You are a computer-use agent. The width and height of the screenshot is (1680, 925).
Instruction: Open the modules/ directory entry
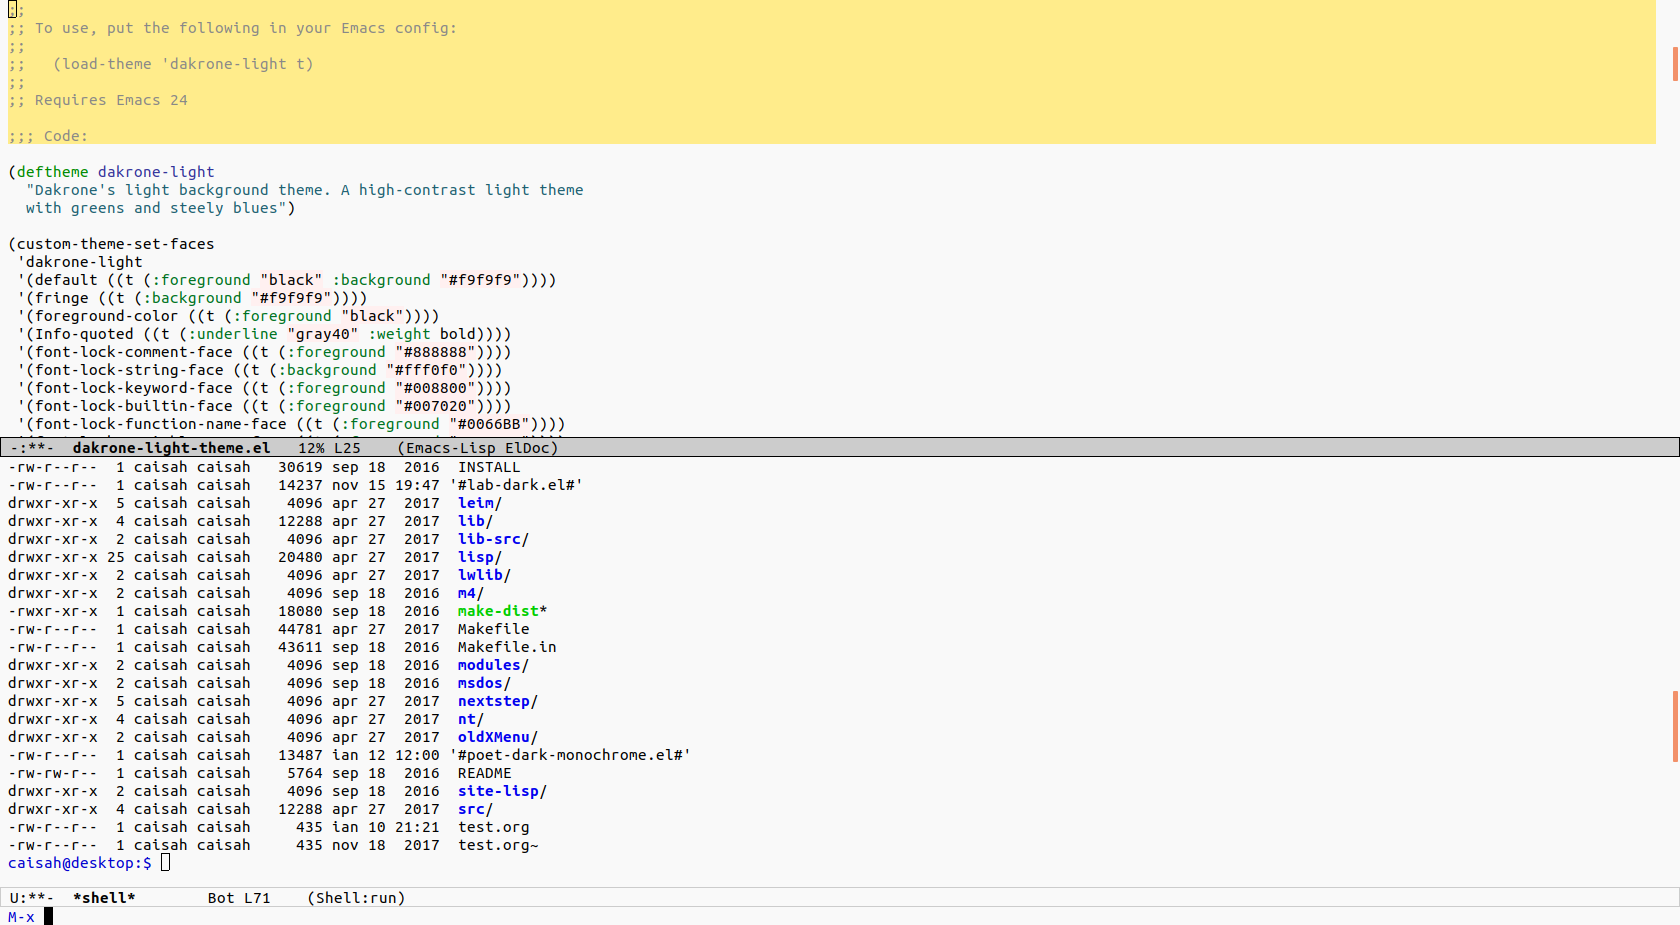point(493,665)
